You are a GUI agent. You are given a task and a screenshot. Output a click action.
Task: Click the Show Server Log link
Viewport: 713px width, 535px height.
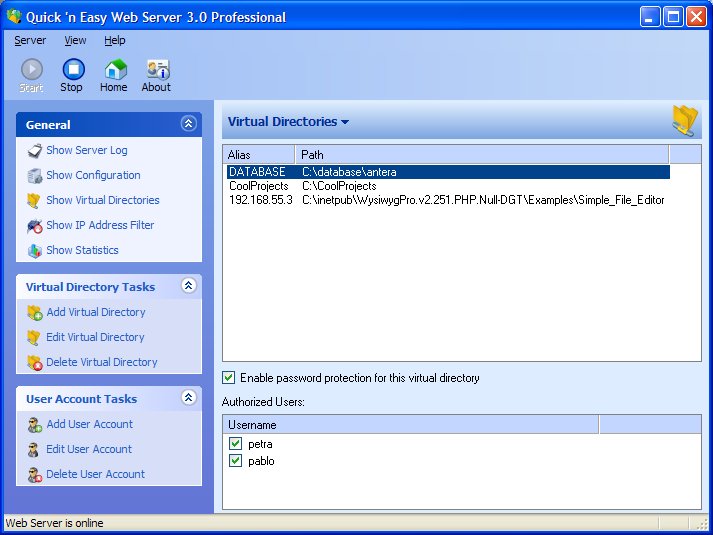pyautogui.click(x=87, y=150)
